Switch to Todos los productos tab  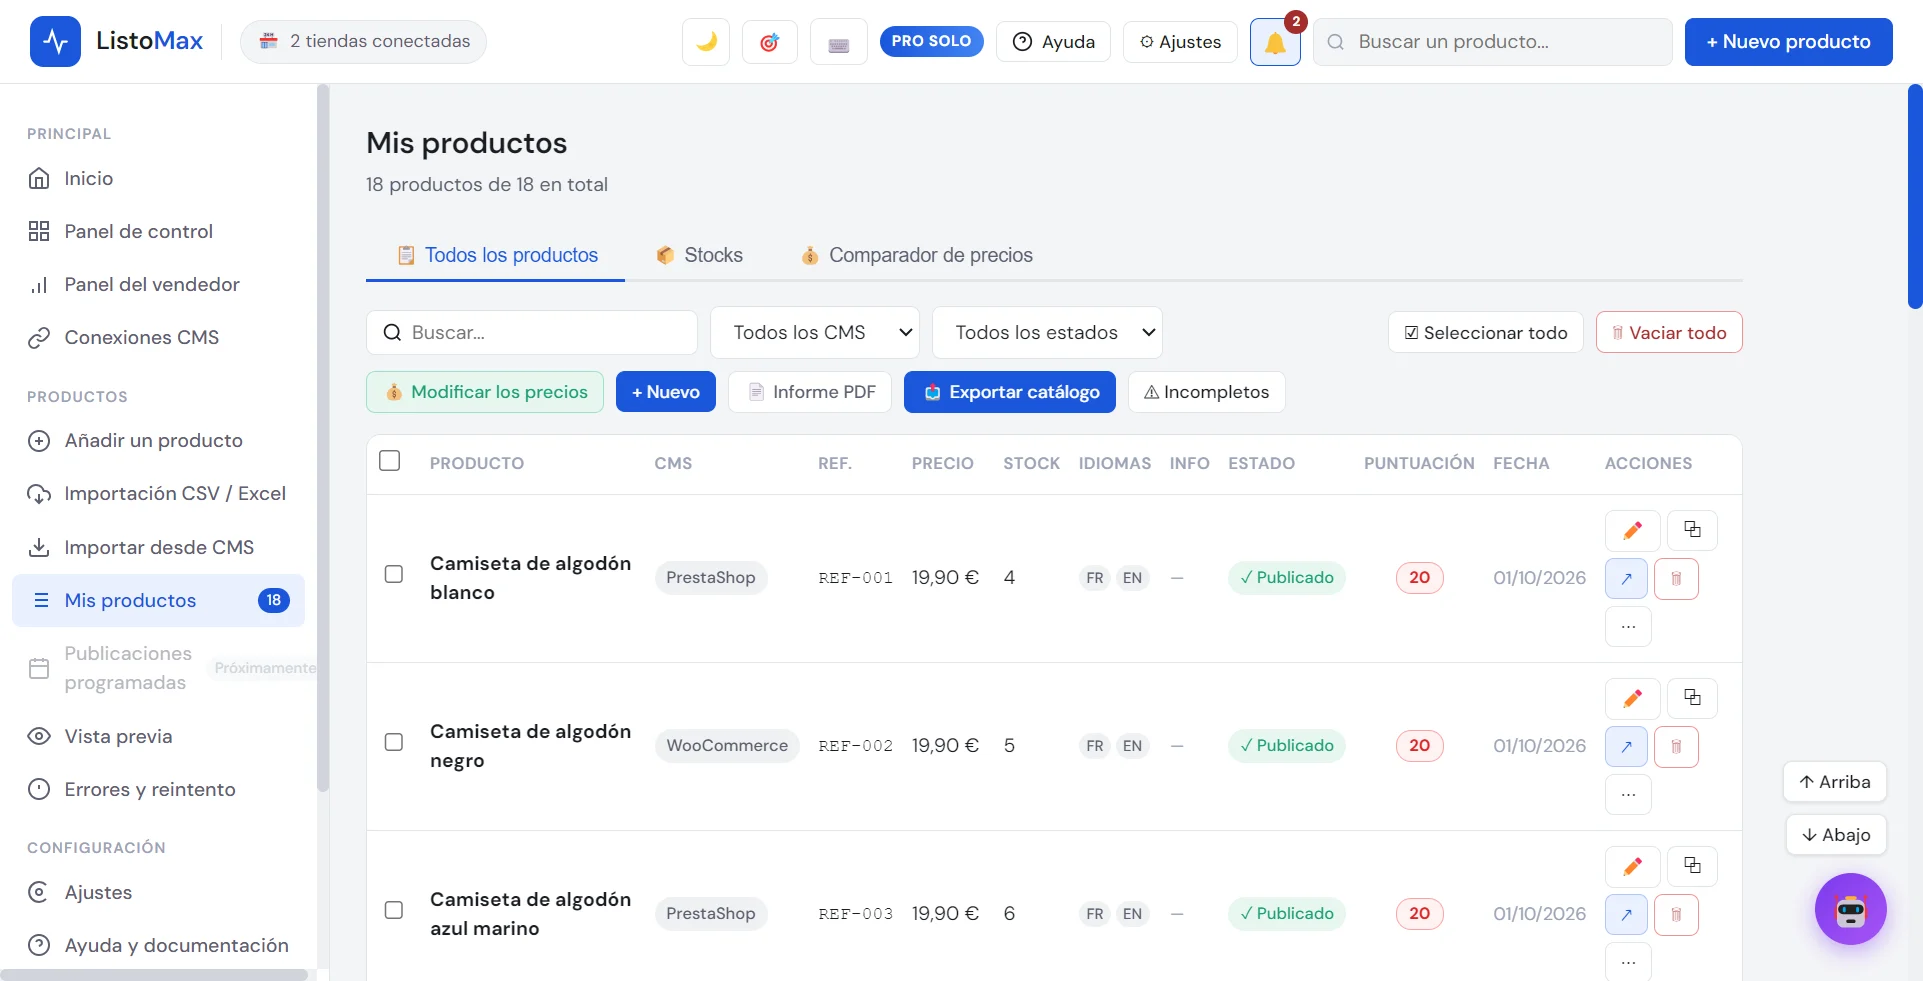[496, 255]
